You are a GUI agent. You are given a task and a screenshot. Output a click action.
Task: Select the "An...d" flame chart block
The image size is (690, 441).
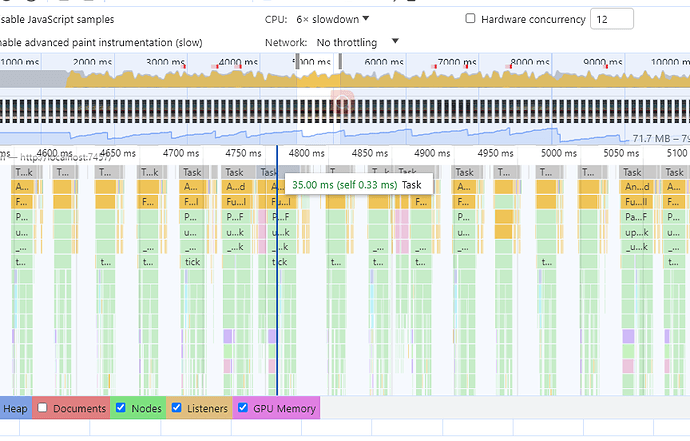tap(636, 187)
